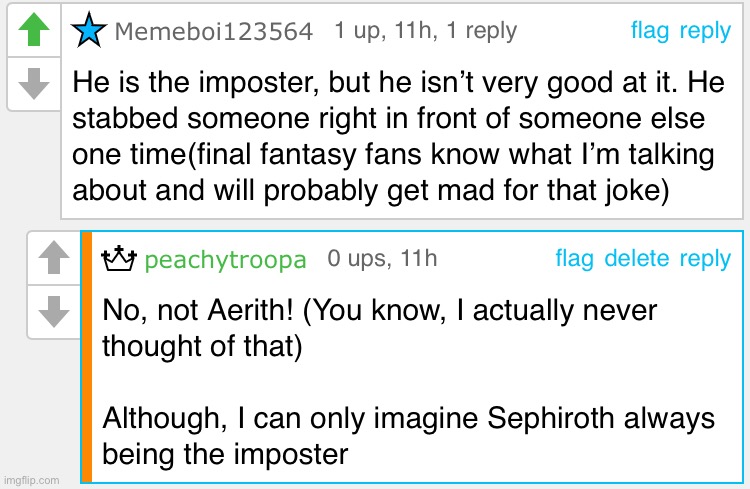
Task: Reply to the peachytroopa comment
Action: (705, 259)
